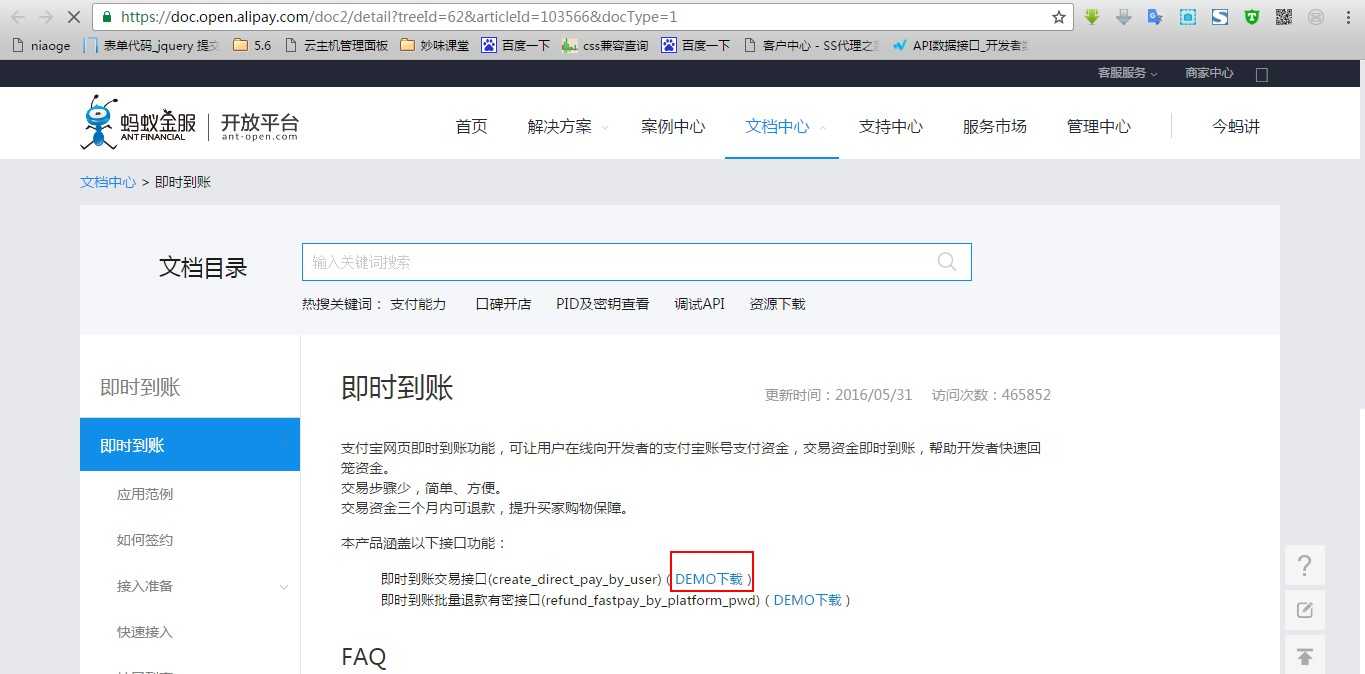1365x674 pixels.
Task: Open the blue screenshot capture extension
Action: pos(1187,17)
